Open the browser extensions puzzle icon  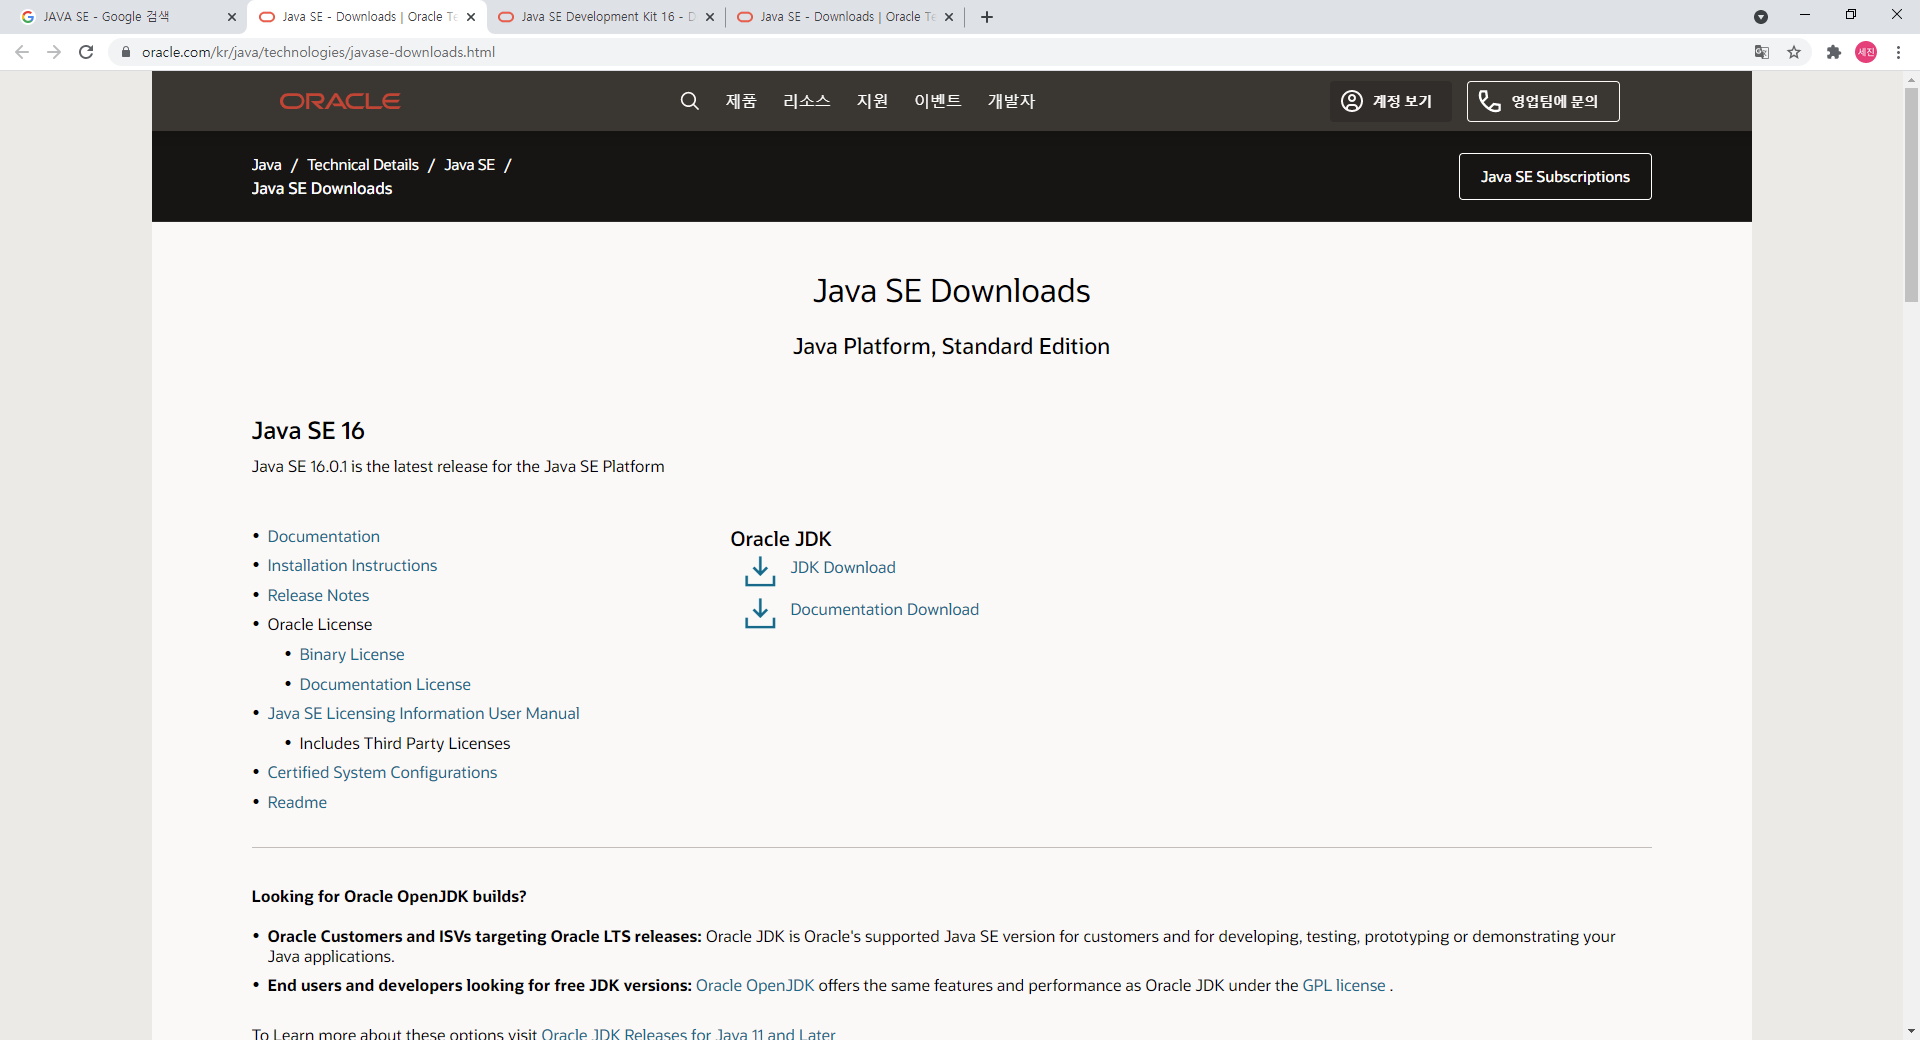click(x=1834, y=52)
